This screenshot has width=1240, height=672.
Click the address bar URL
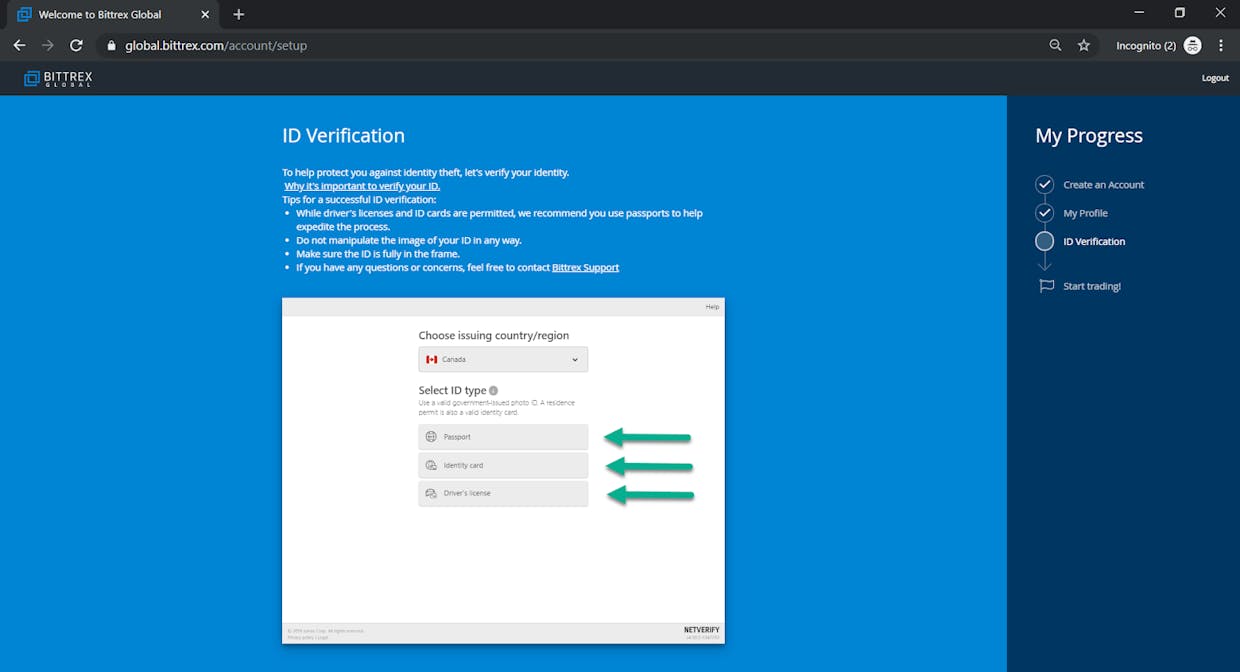click(x=216, y=45)
